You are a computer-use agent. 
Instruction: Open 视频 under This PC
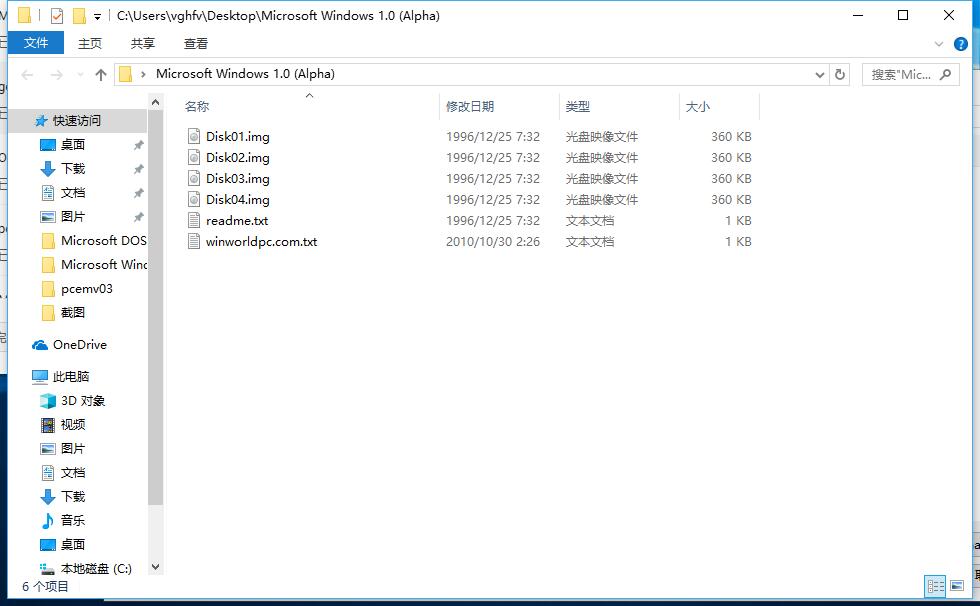73,425
